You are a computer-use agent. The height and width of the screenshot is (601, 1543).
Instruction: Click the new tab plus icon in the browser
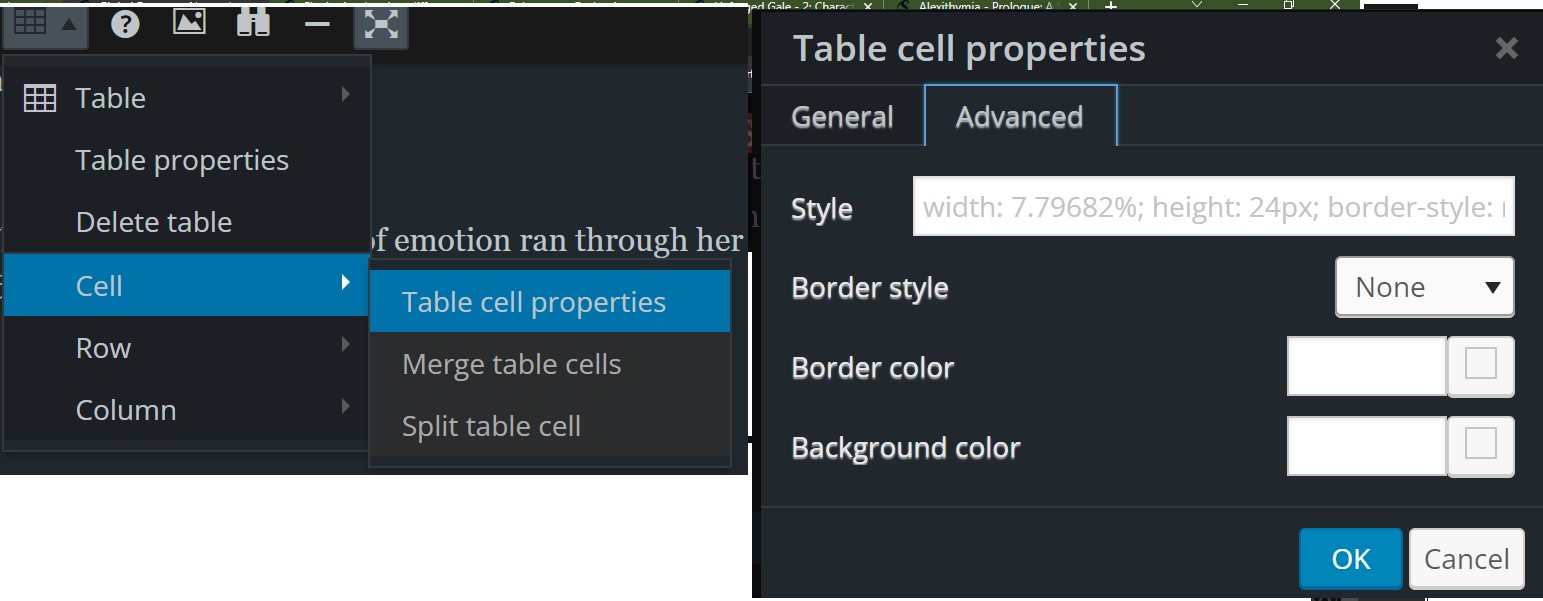[x=1110, y=5]
